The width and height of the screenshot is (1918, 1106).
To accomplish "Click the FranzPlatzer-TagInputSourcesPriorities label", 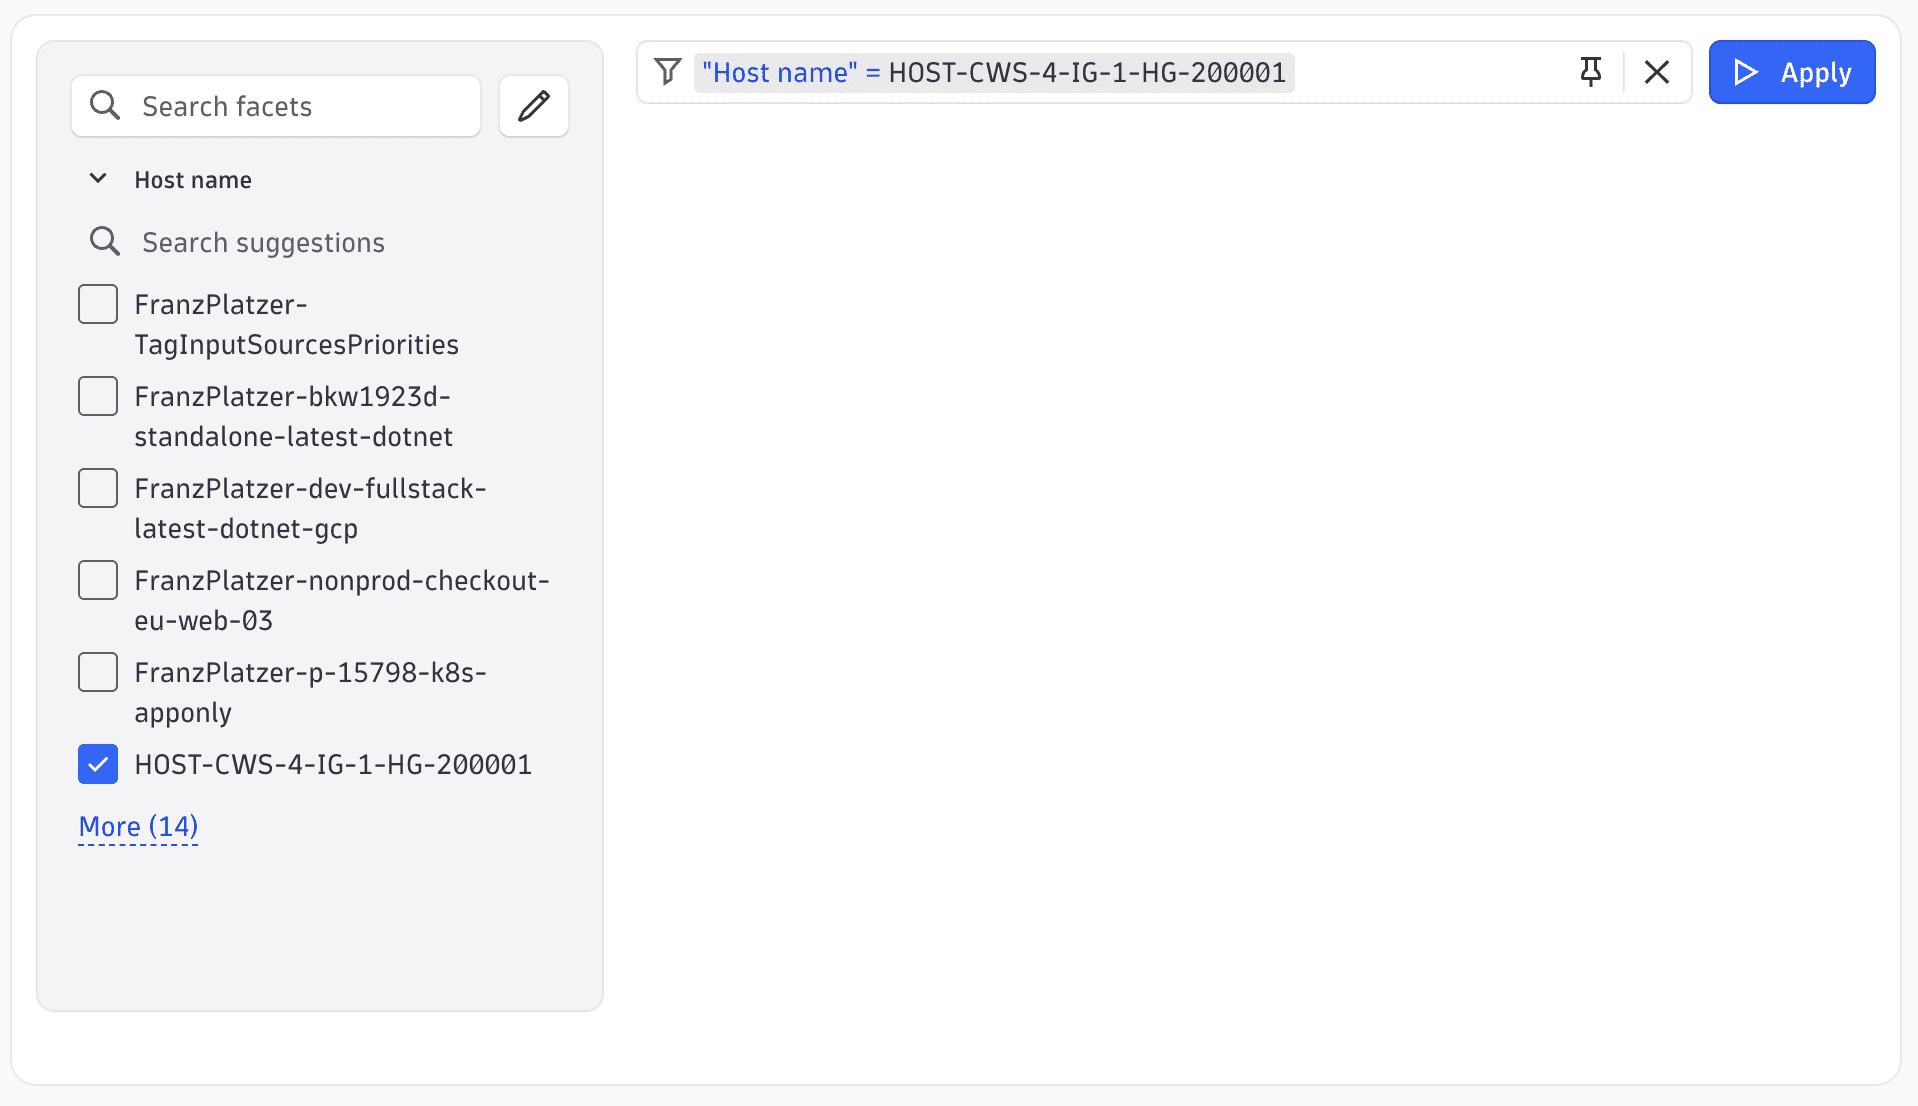I will (296, 324).
